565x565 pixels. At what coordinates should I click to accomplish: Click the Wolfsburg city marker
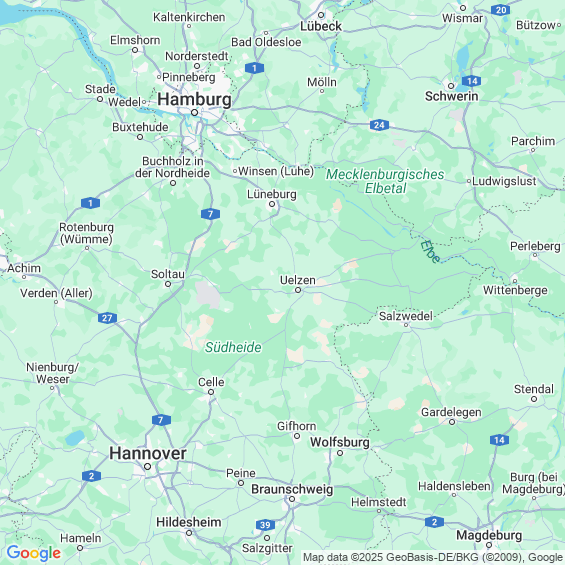340,453
